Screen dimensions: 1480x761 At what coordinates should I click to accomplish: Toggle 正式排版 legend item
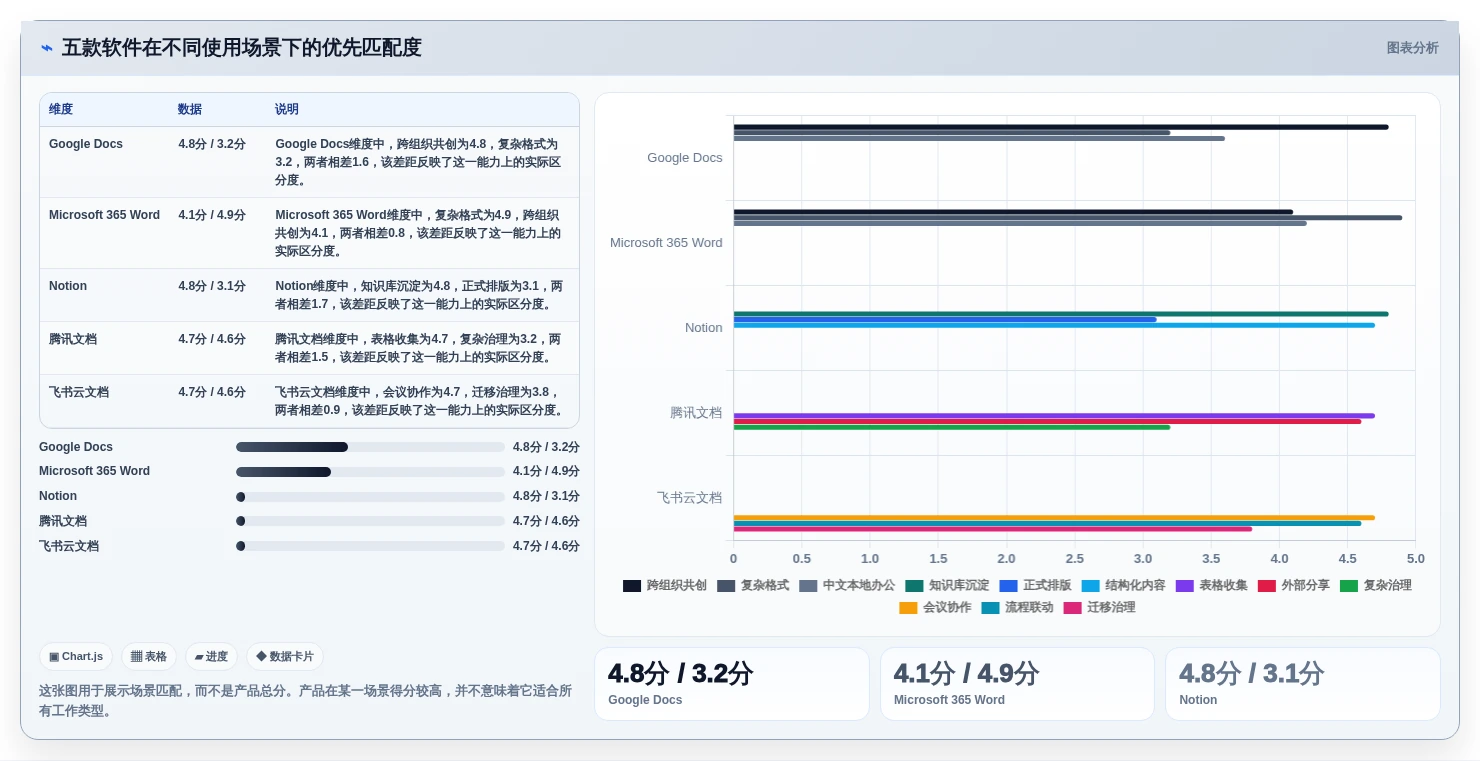tap(1035, 586)
